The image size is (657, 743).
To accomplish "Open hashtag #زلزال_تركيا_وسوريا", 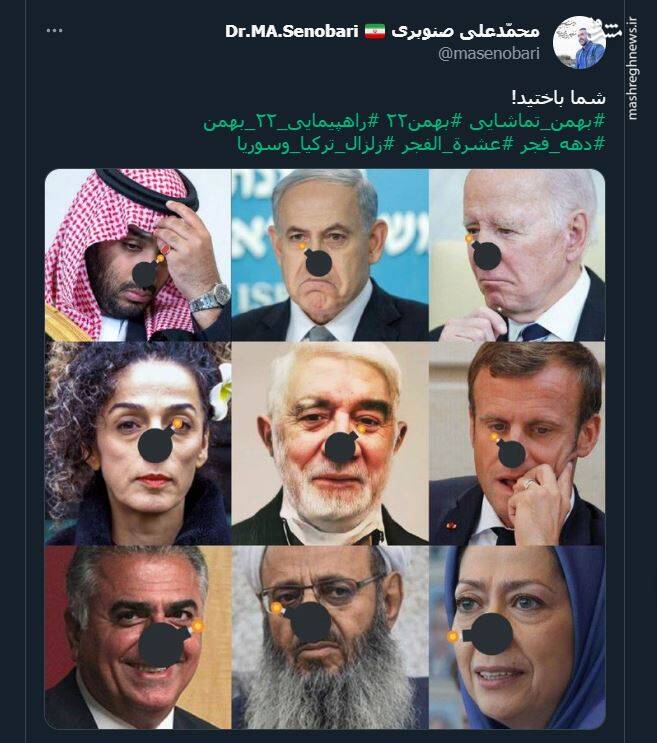I will click(313, 144).
